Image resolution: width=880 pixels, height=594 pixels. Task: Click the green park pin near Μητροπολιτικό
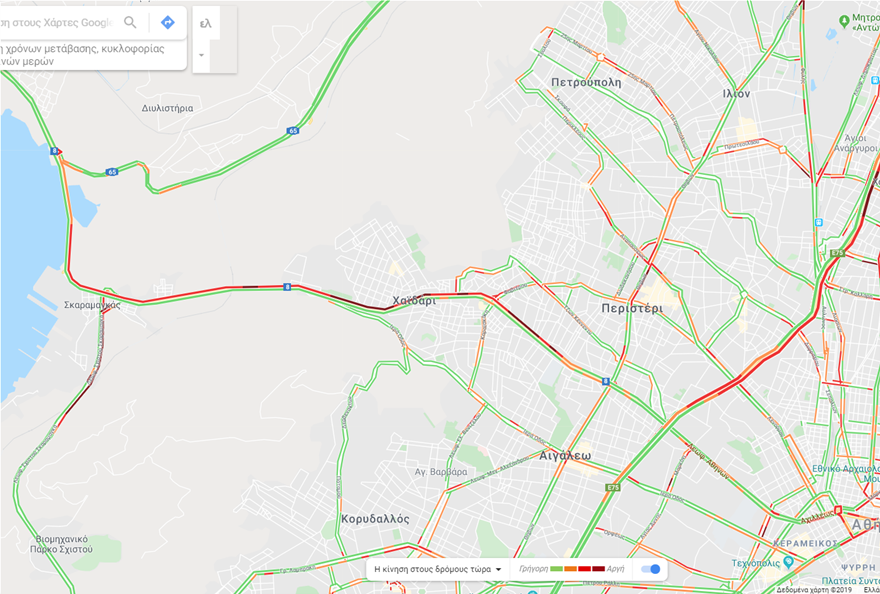[844, 21]
